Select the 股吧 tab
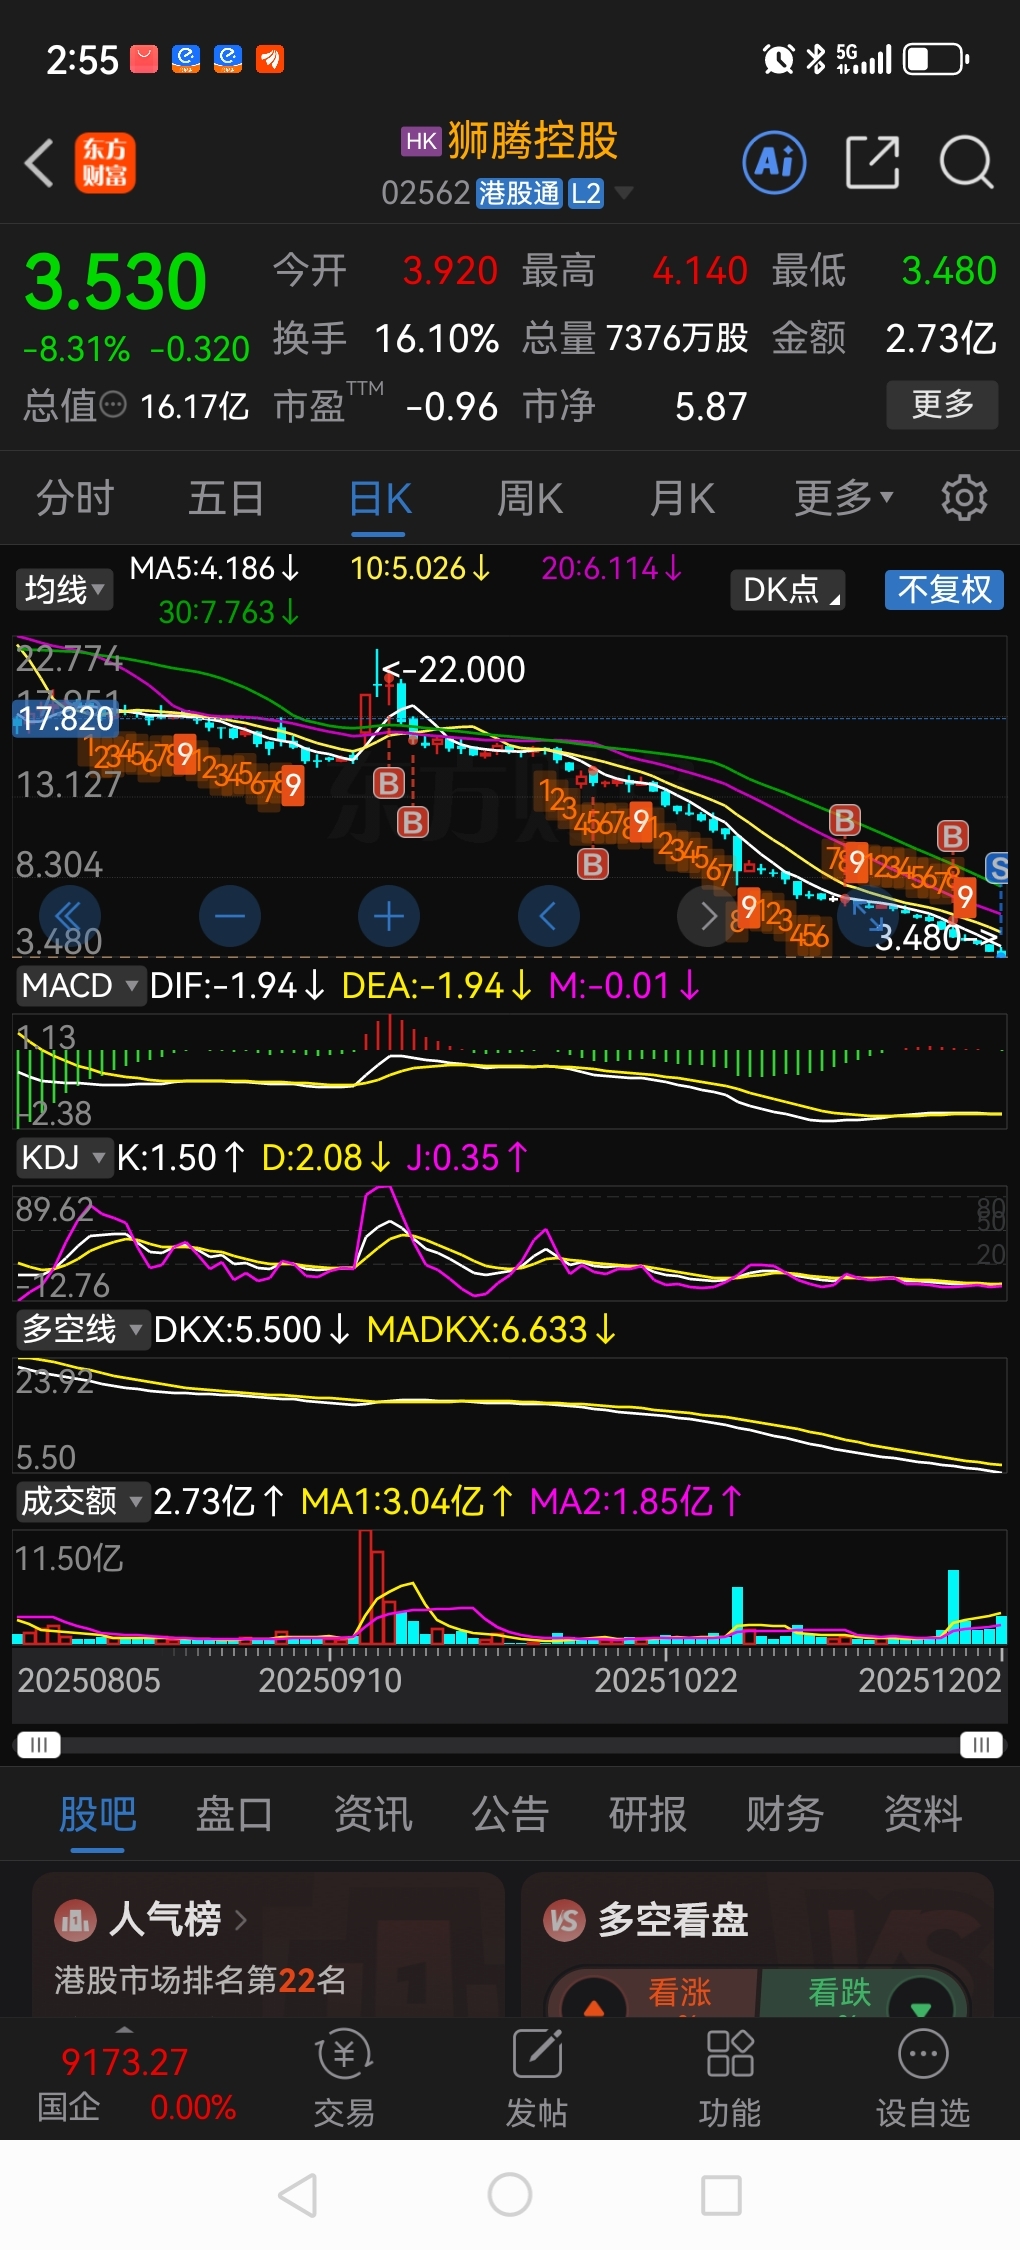1020x2250 pixels. coord(97,1814)
